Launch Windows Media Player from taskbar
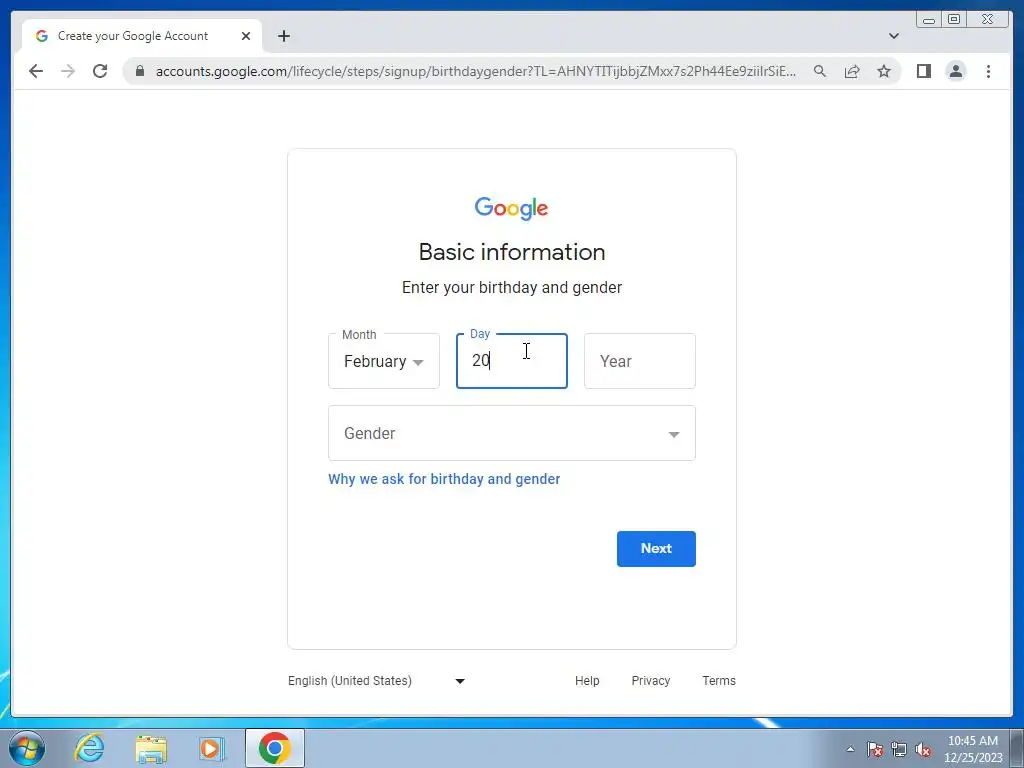Screen dimensions: 1024x768 pos(212,748)
